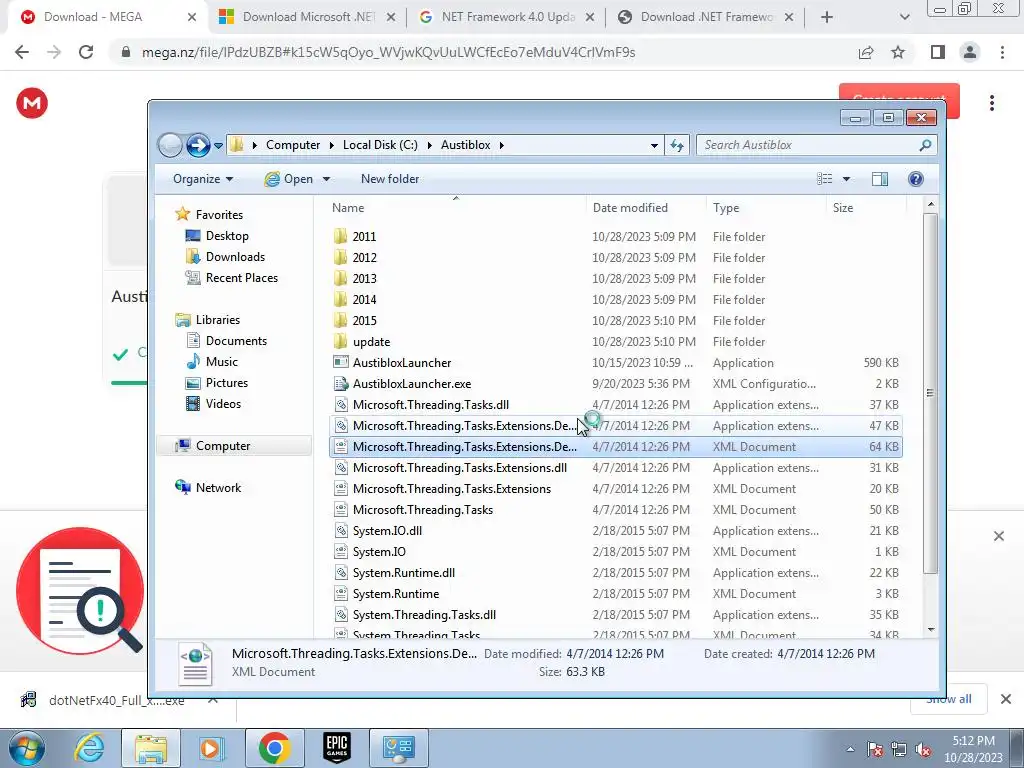
Task: Sort by Size column header
Action: point(866,208)
